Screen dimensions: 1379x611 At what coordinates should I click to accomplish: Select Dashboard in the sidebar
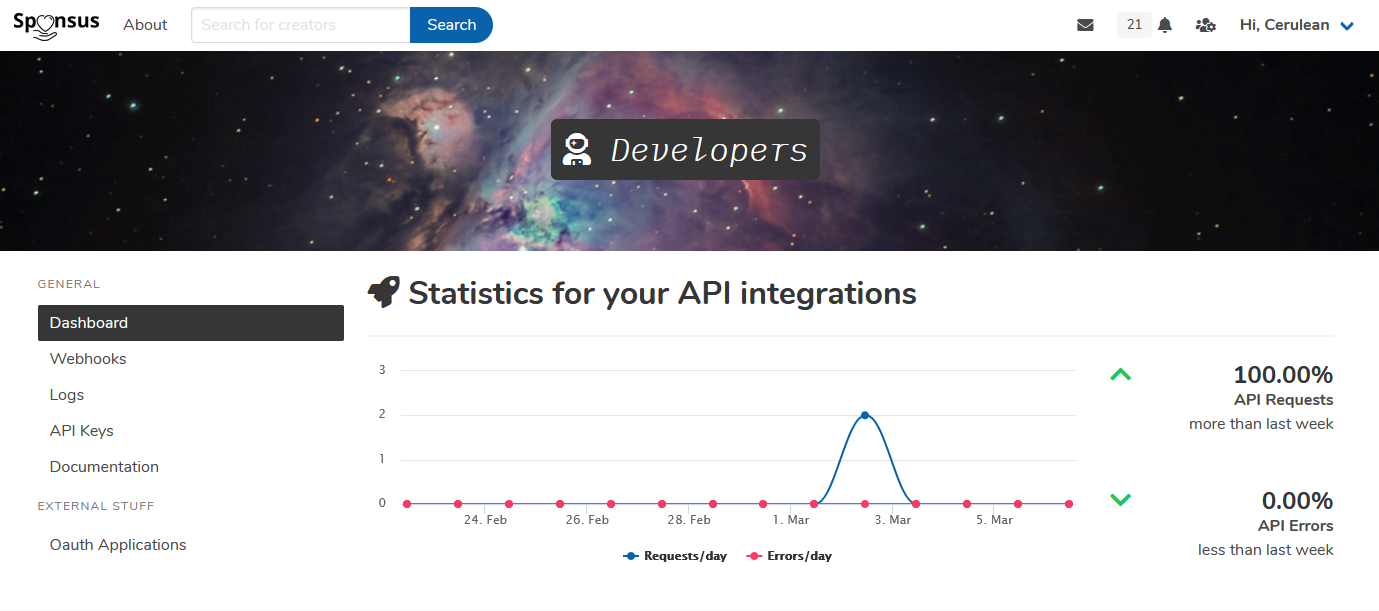click(x=191, y=323)
